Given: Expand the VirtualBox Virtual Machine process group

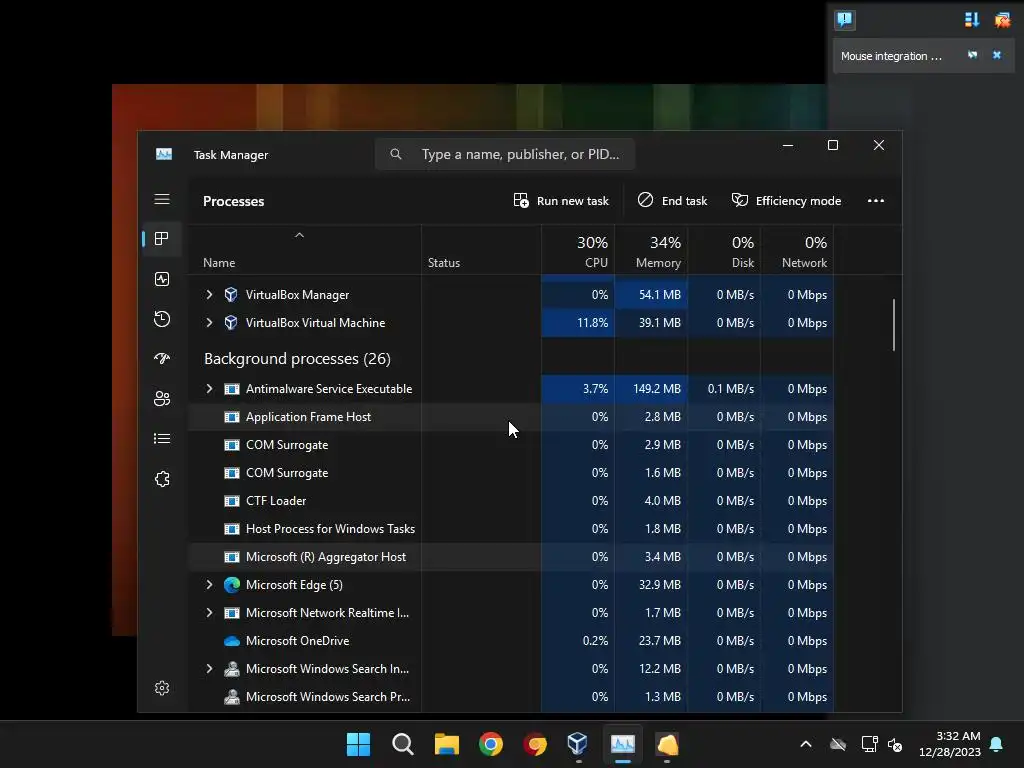Looking at the screenshot, I should pyautogui.click(x=209, y=323).
